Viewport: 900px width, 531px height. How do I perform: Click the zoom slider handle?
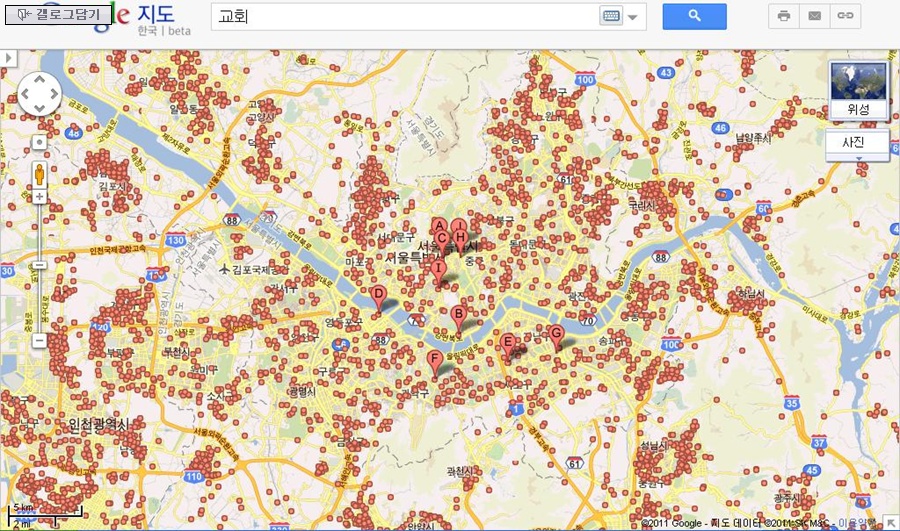pyautogui.click(x=39, y=265)
